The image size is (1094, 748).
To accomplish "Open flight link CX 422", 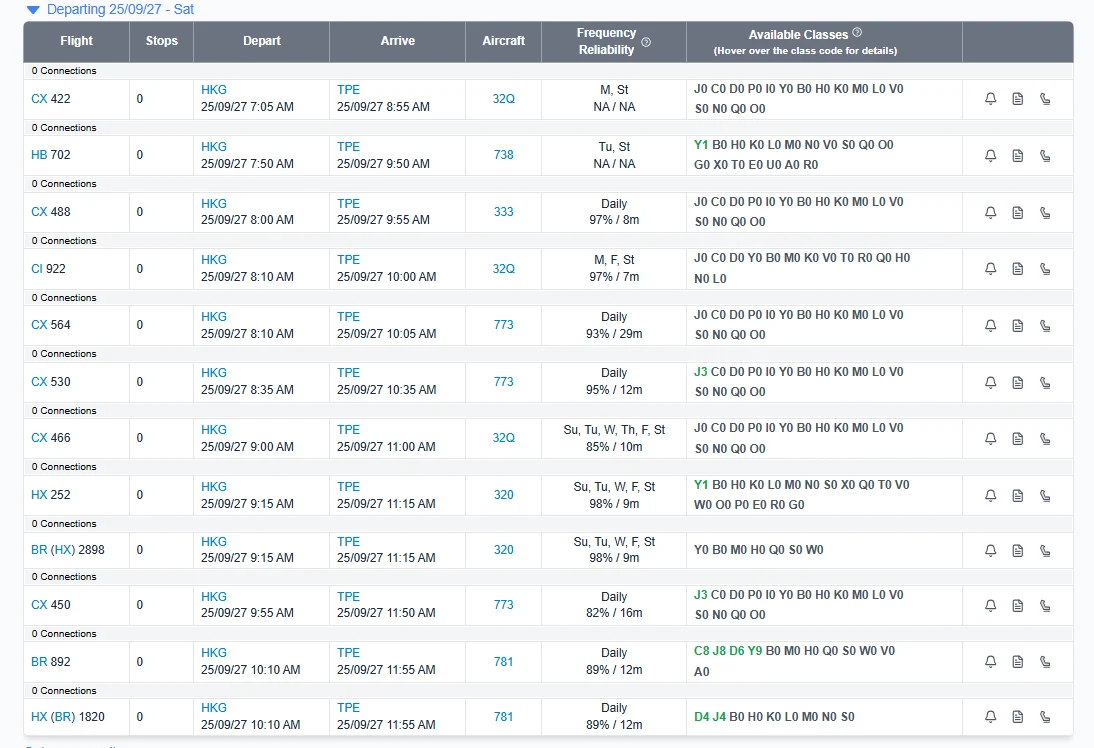I will 50,99.
